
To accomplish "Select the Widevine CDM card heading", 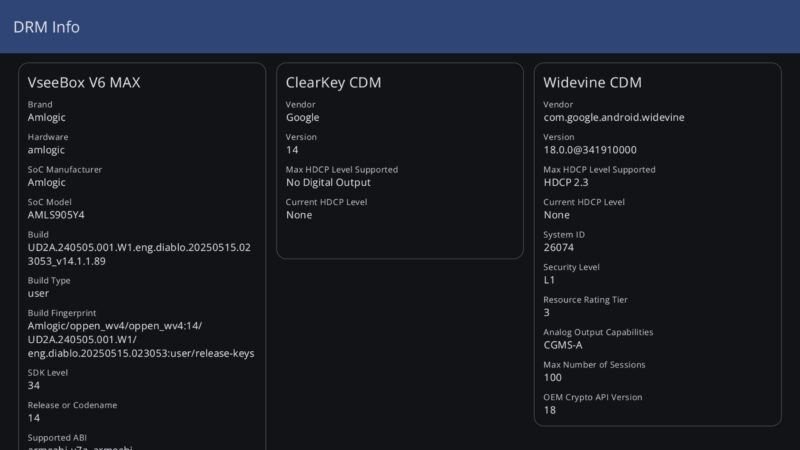I will [592, 83].
